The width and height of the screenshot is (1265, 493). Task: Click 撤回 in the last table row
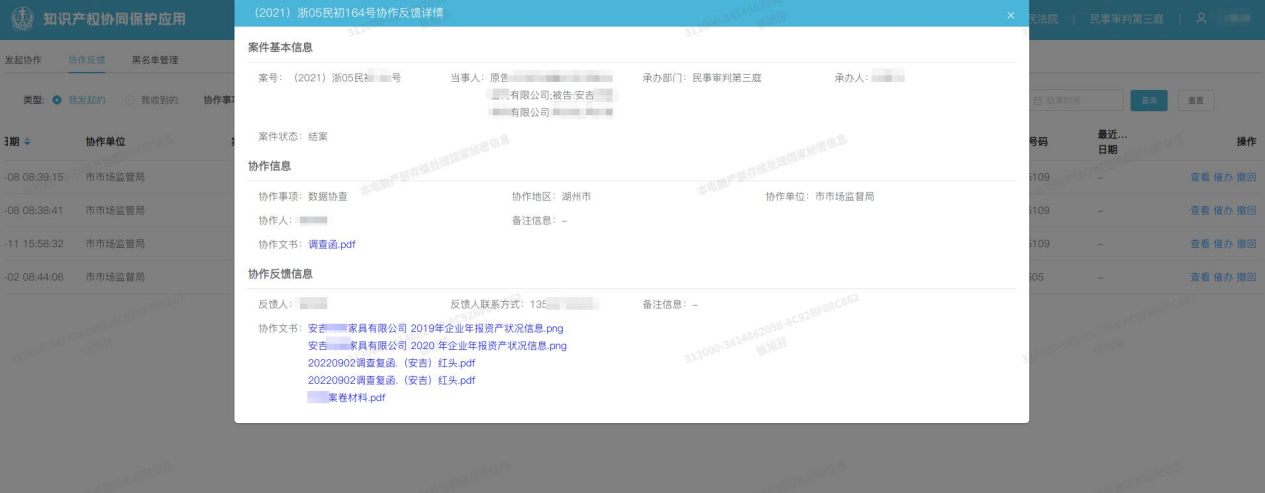[1246, 277]
